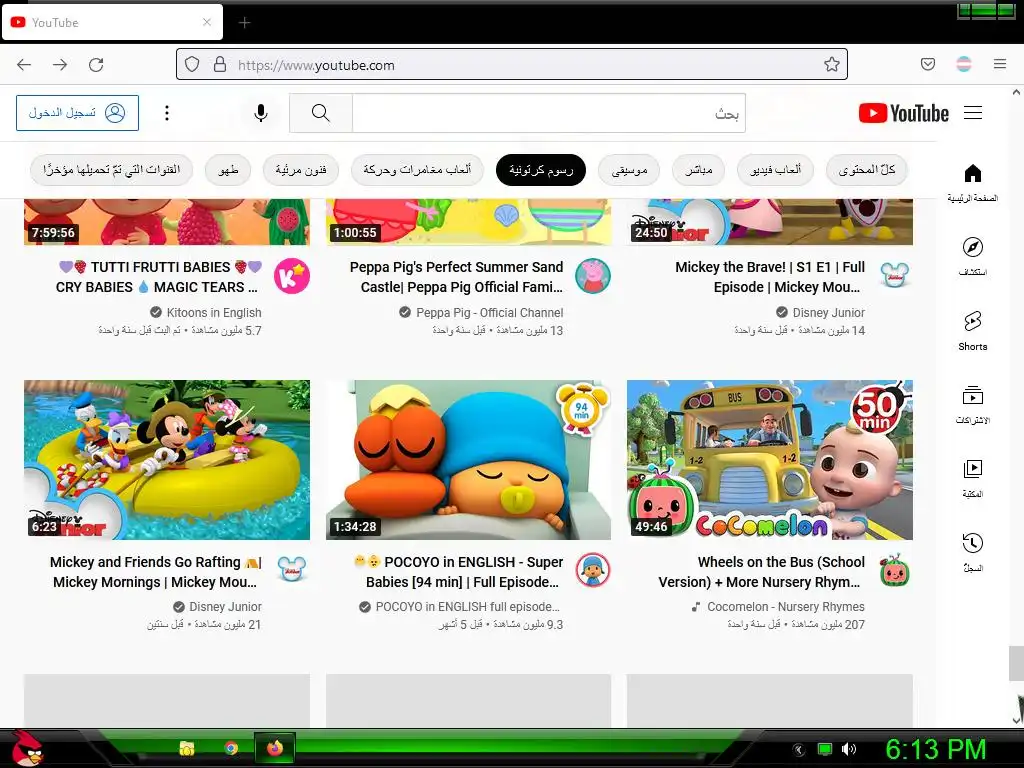Click Peppa Pig channel avatar

pyautogui.click(x=593, y=276)
